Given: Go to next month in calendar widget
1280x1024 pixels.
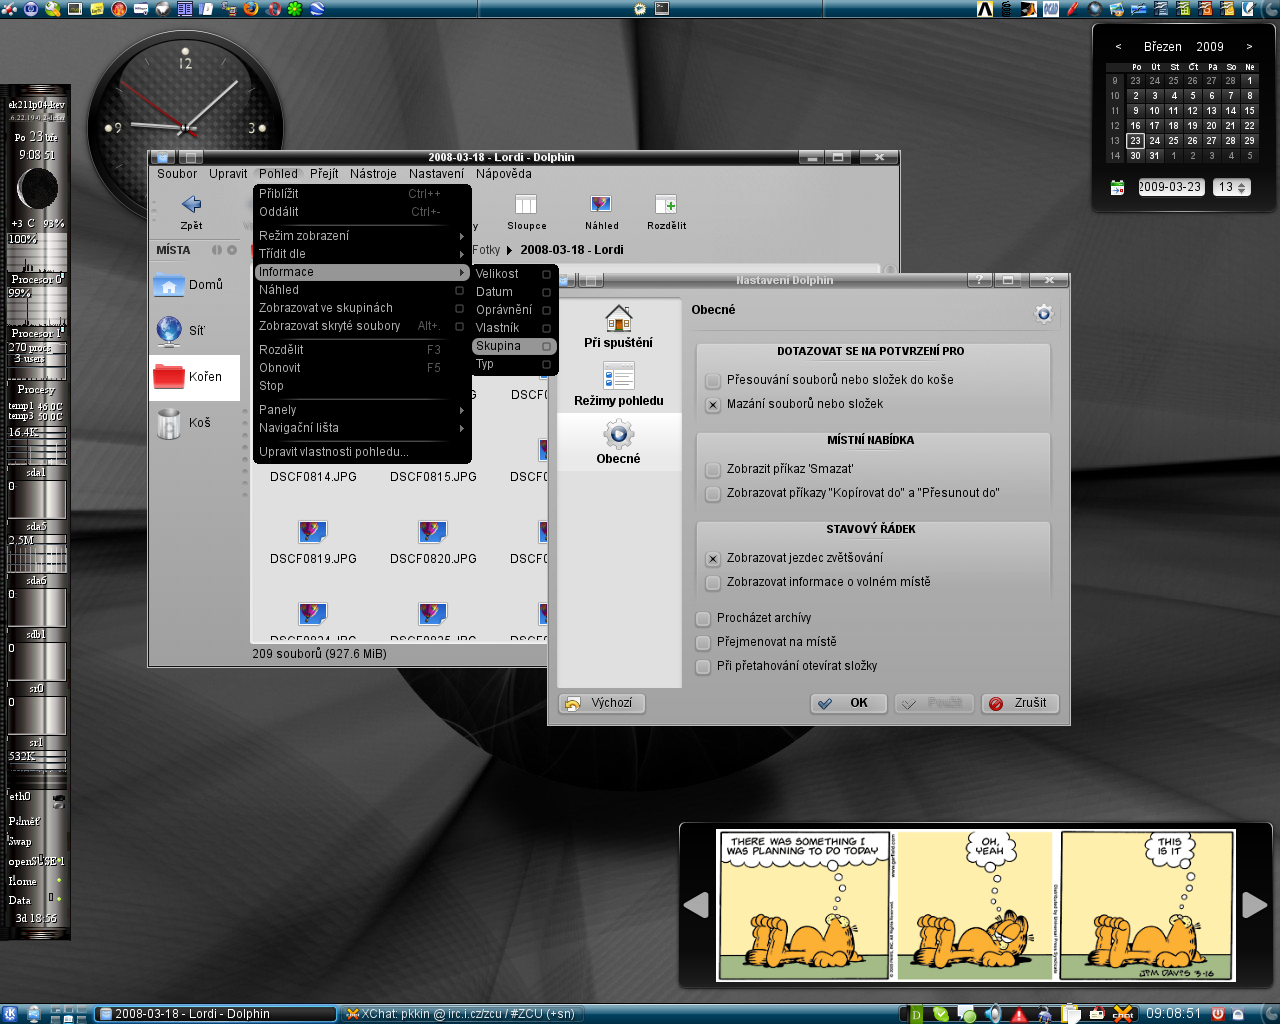Looking at the screenshot, I should [1249, 47].
